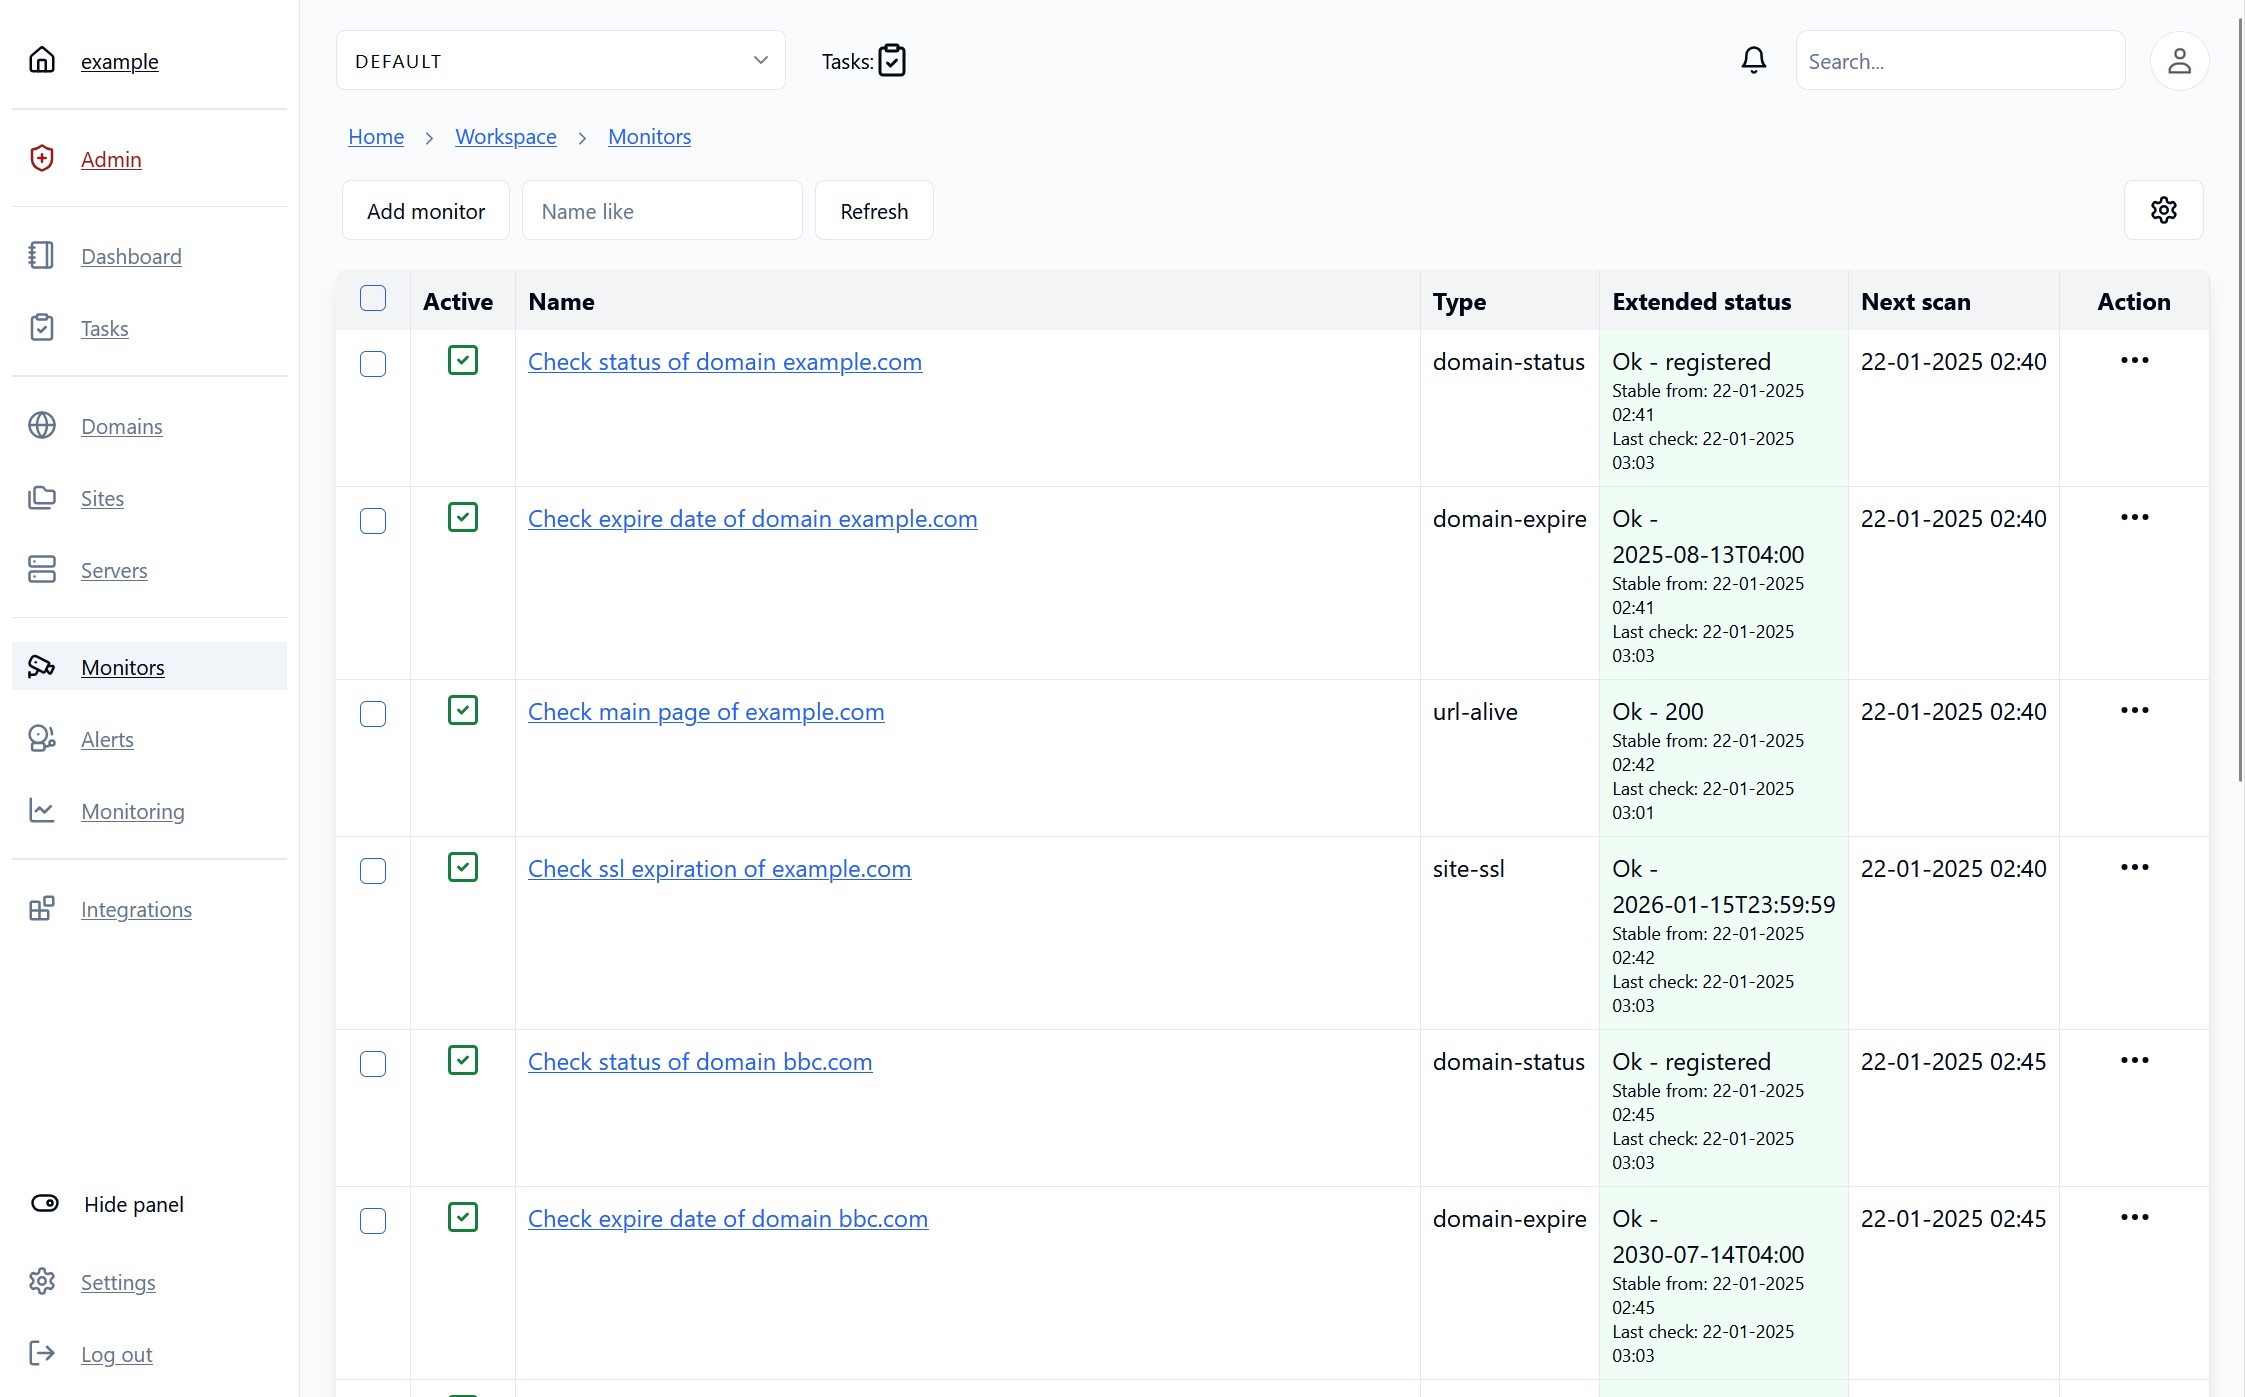2245x1397 pixels.
Task: Click the Log out arrow icon
Action: [42, 1353]
